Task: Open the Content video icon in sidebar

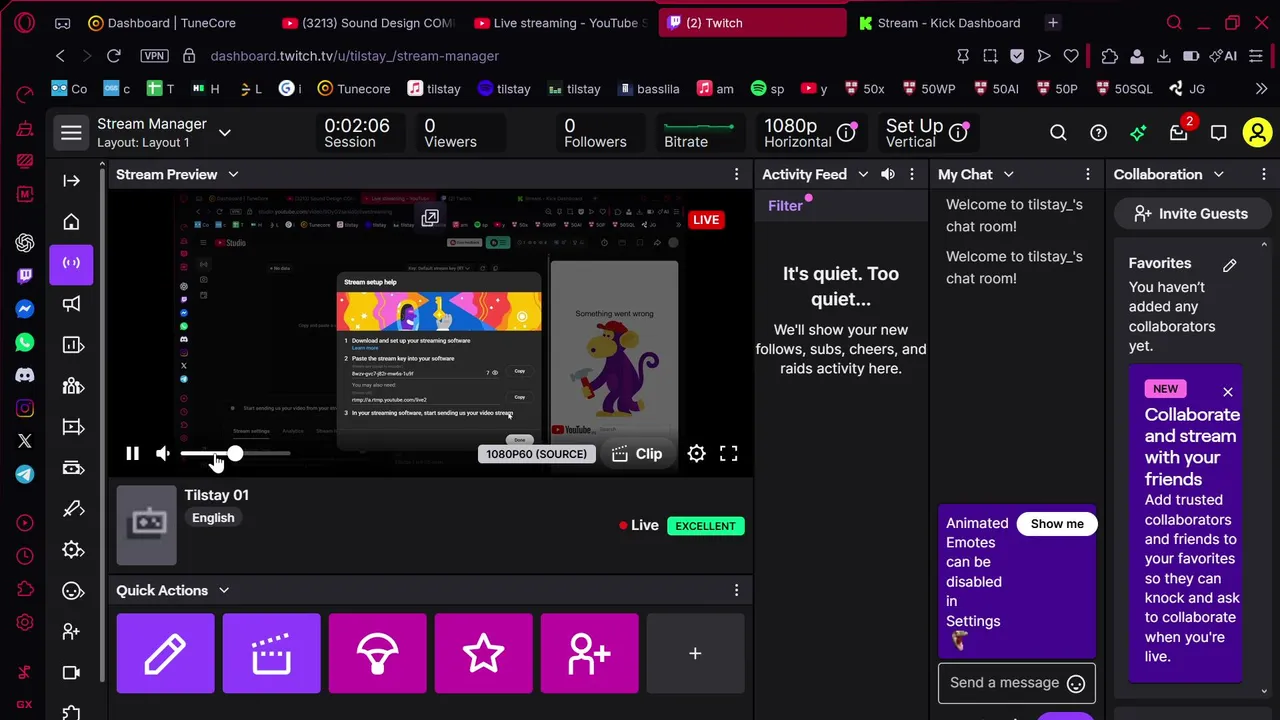Action: [x=73, y=427]
